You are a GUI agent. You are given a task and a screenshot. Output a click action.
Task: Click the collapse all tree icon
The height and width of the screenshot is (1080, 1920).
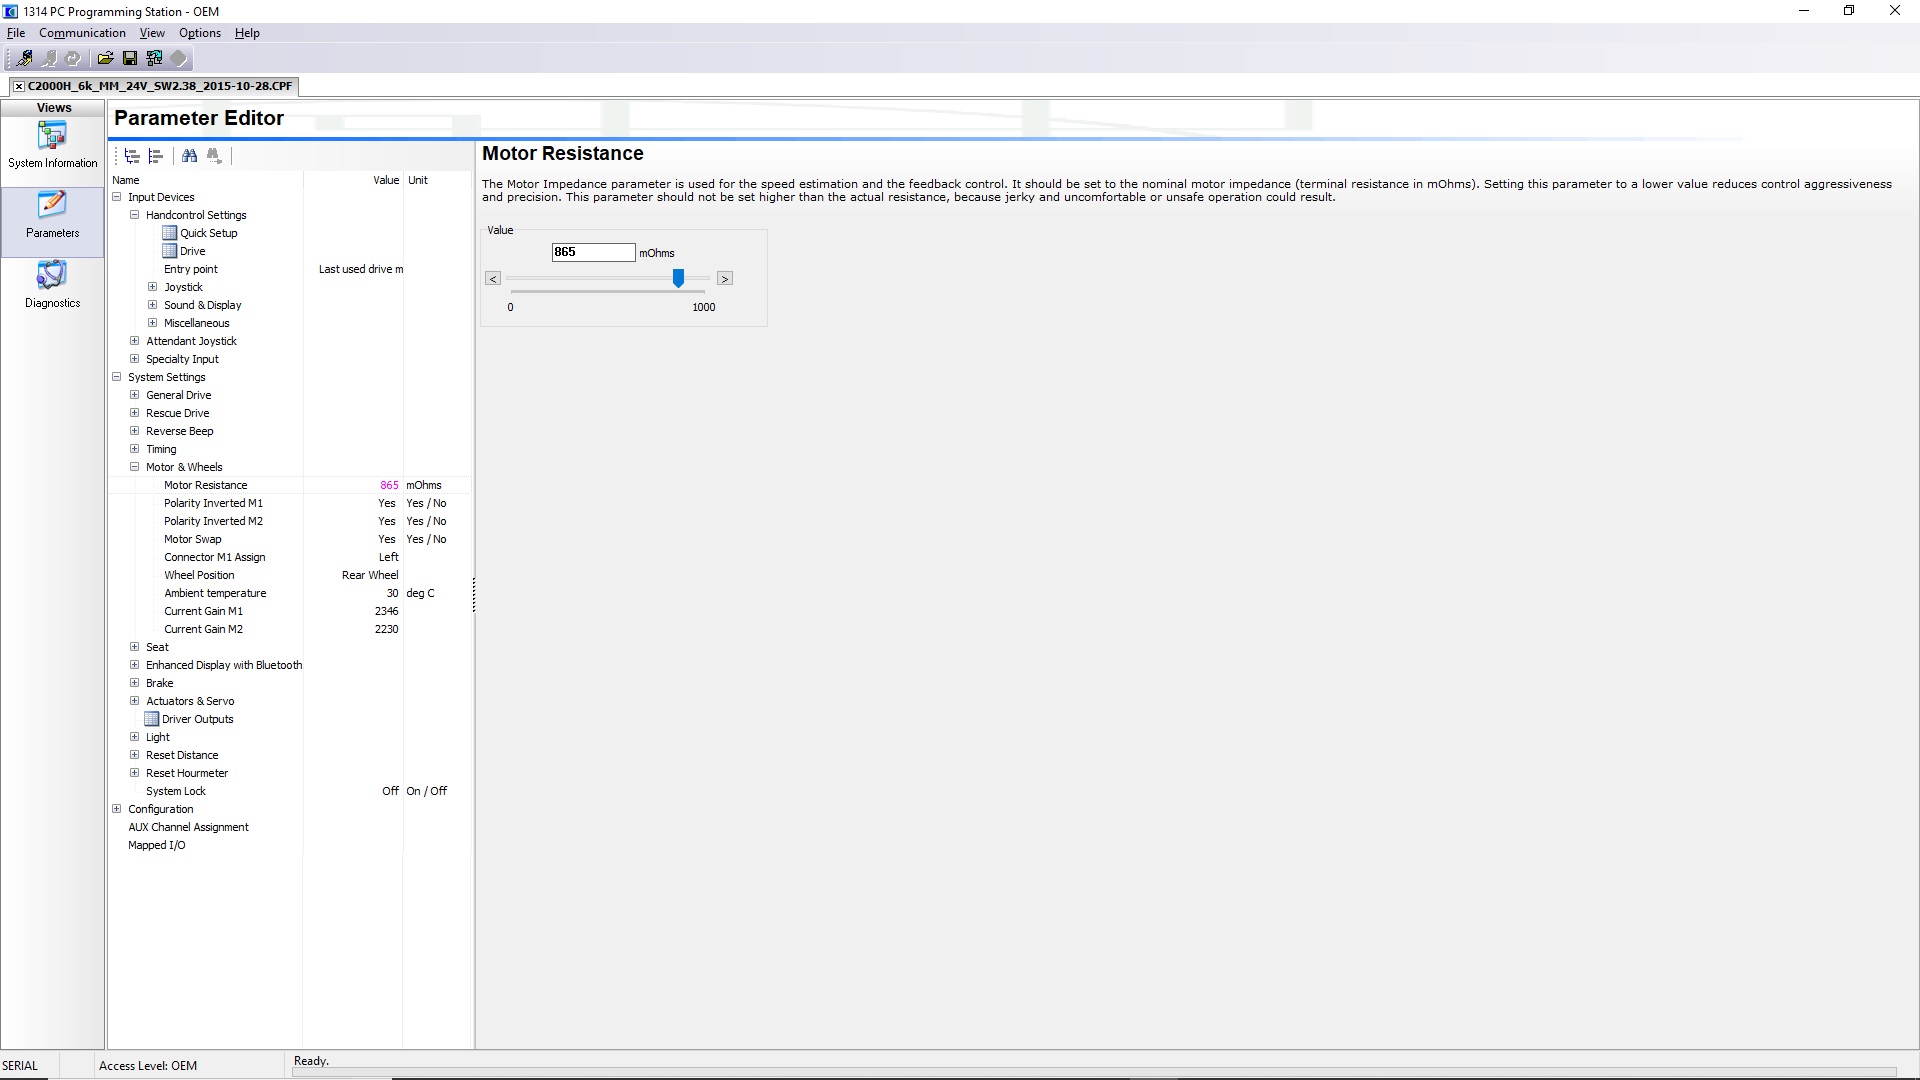[156, 156]
